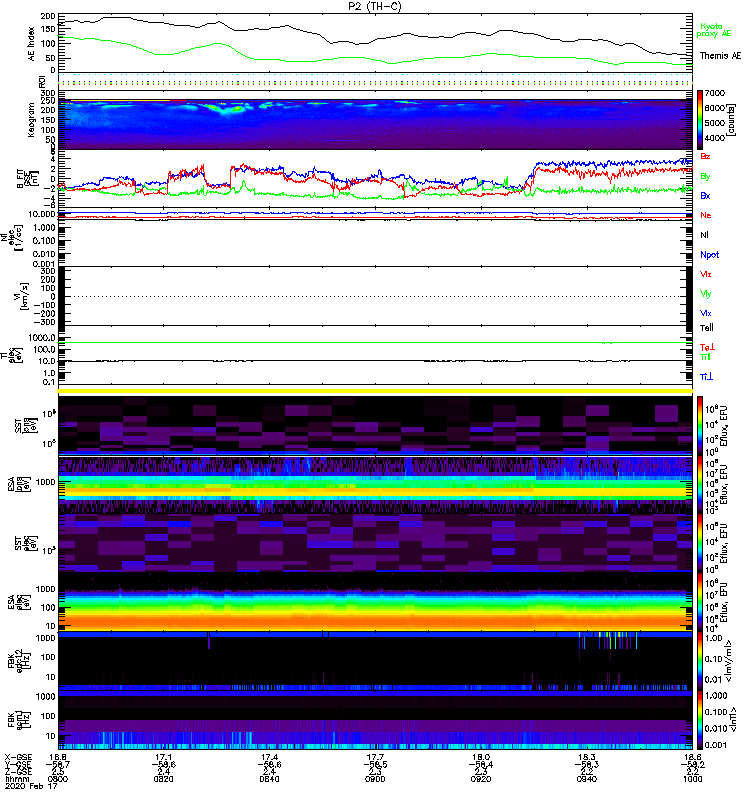The width and height of the screenshot is (750, 800).
Task: Click the Keogram counts color bar
Action: click(700, 119)
